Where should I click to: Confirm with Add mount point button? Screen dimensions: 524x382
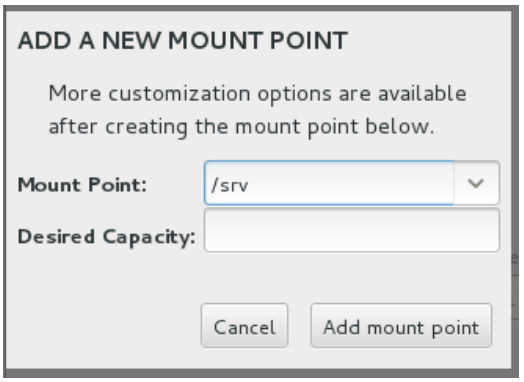point(401,326)
